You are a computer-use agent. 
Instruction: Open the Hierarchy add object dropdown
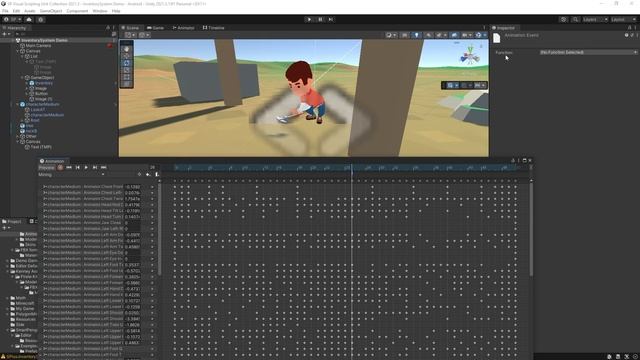6,34
